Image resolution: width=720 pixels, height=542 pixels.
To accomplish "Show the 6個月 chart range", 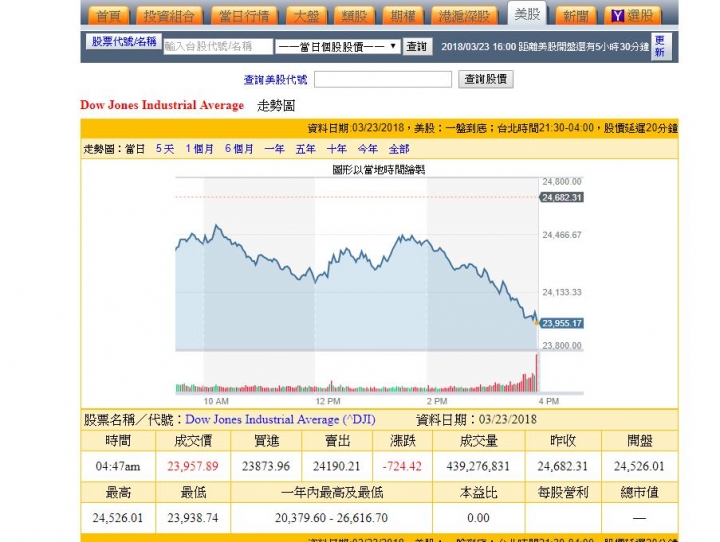I will click(239, 149).
